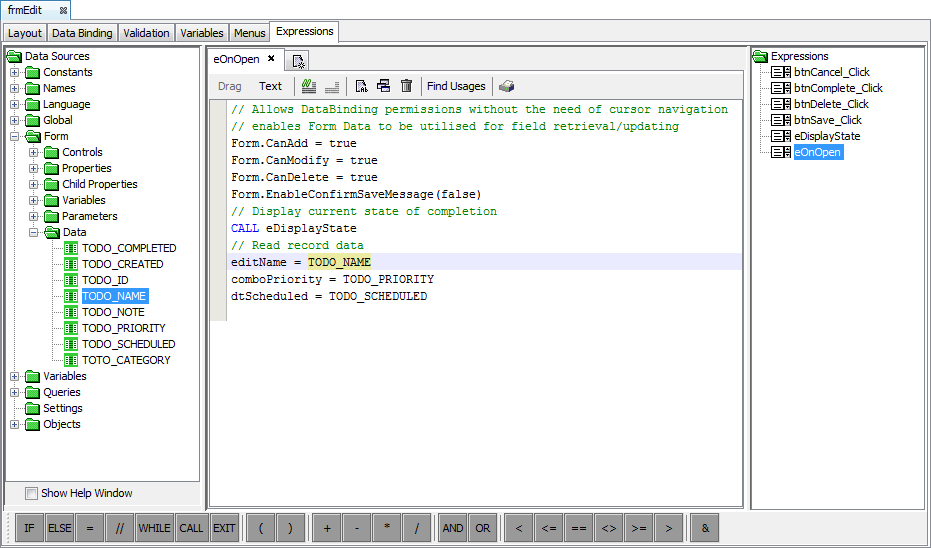
Task: Click the printer icon in toolbar
Action: coord(507,86)
